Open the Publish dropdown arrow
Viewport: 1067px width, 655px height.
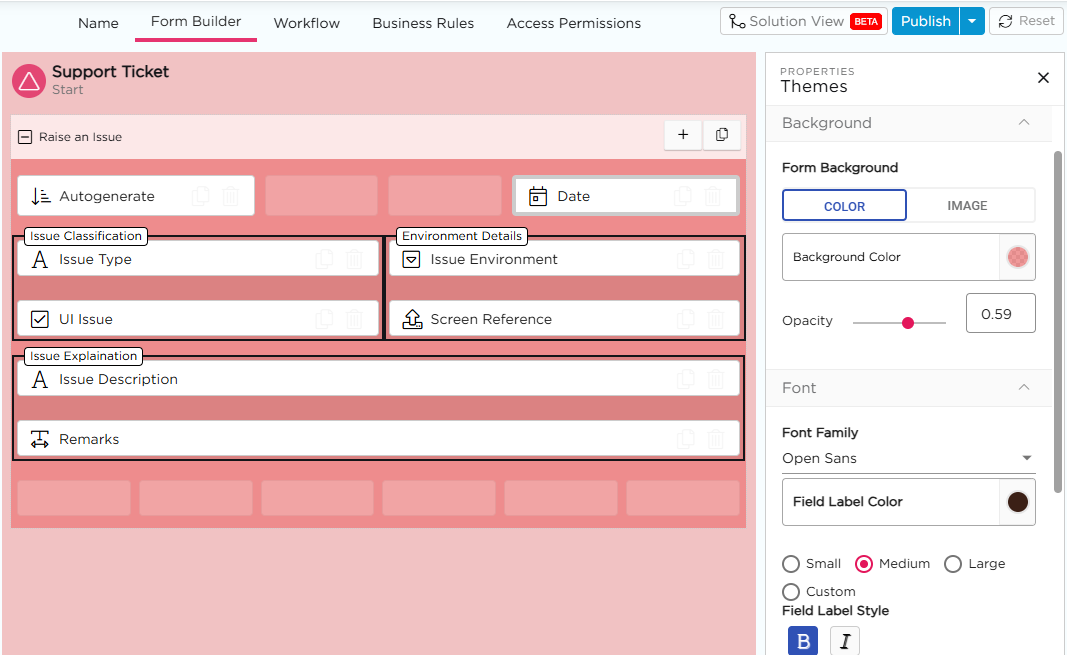[972, 21]
